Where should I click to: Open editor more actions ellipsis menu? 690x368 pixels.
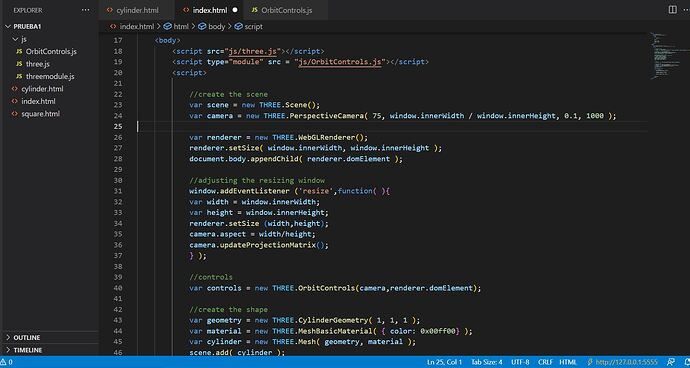pos(686,10)
